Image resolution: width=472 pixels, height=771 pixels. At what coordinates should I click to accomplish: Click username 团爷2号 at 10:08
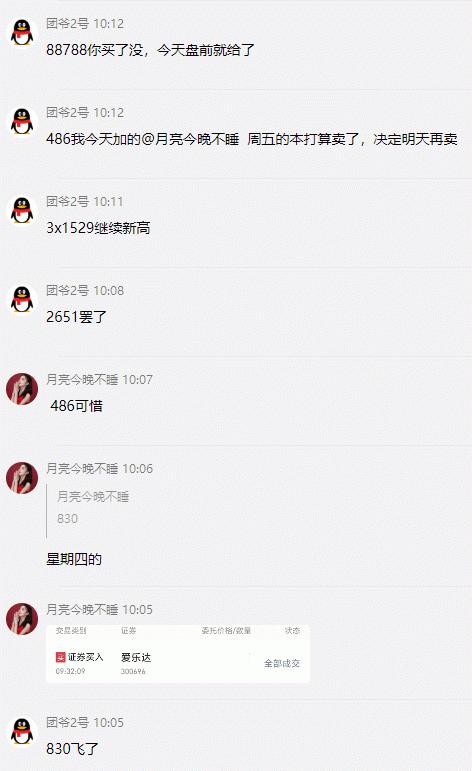tap(67, 291)
